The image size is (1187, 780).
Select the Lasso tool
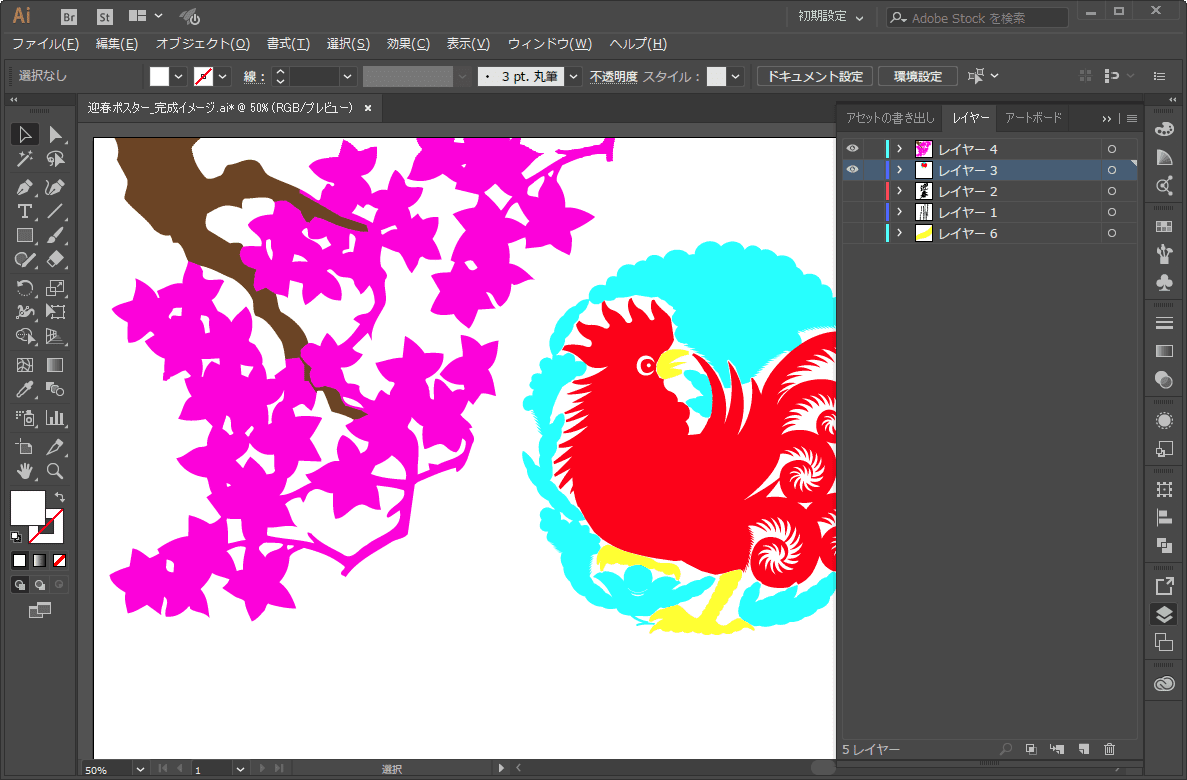(x=55, y=158)
